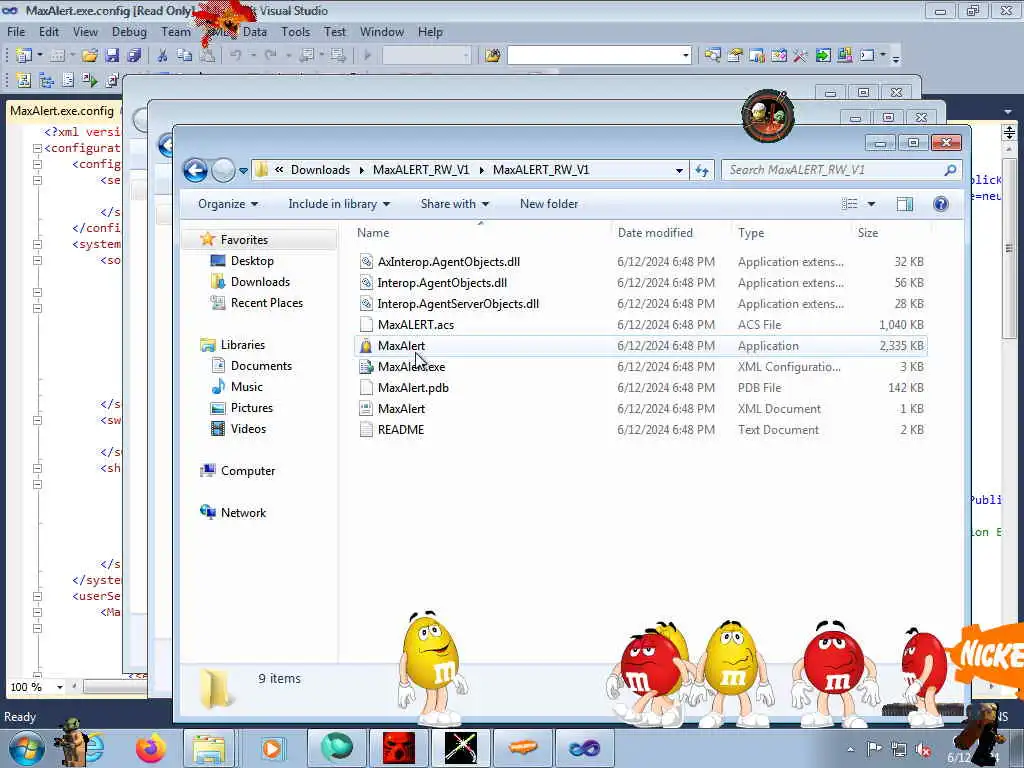Open the Explorer recent pages arrow
This screenshot has height=768, width=1024.
pos(243,171)
